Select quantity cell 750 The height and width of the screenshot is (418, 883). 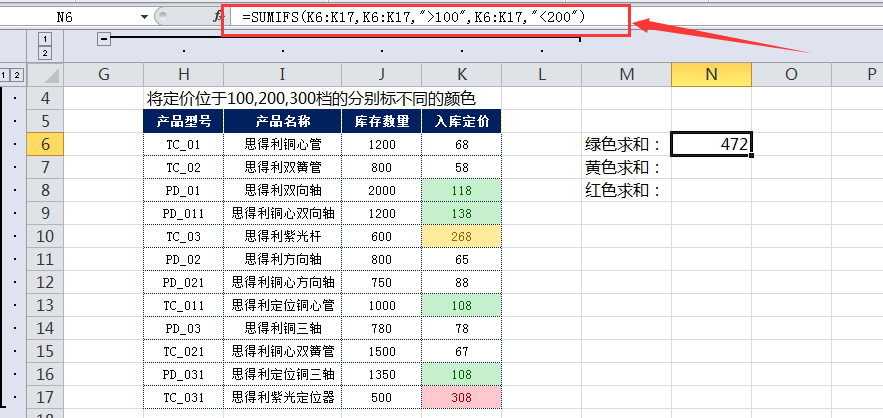click(382, 282)
